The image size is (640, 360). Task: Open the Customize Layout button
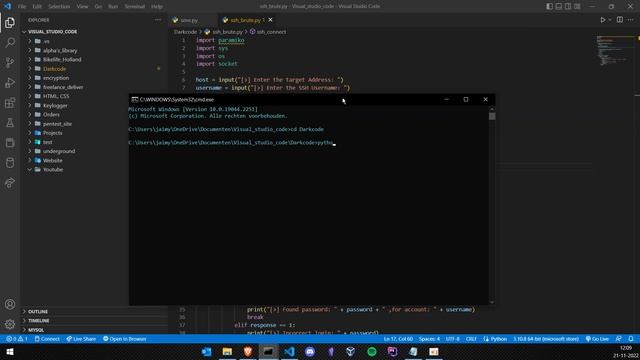[x=577, y=6]
